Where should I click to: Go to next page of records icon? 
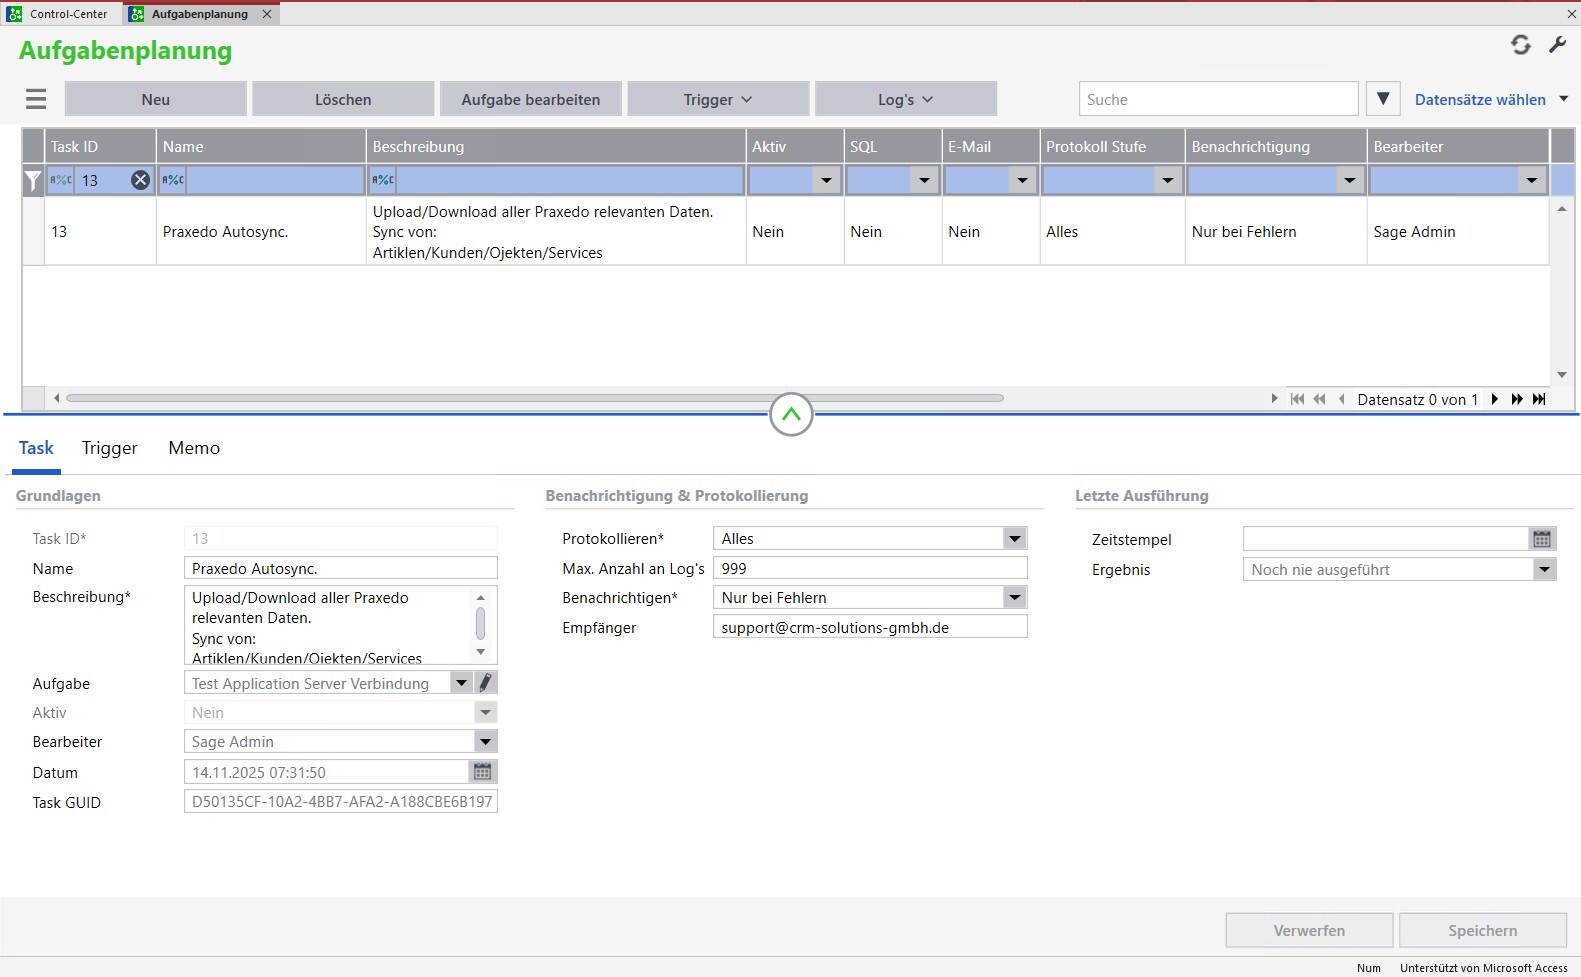pyautogui.click(x=1517, y=399)
